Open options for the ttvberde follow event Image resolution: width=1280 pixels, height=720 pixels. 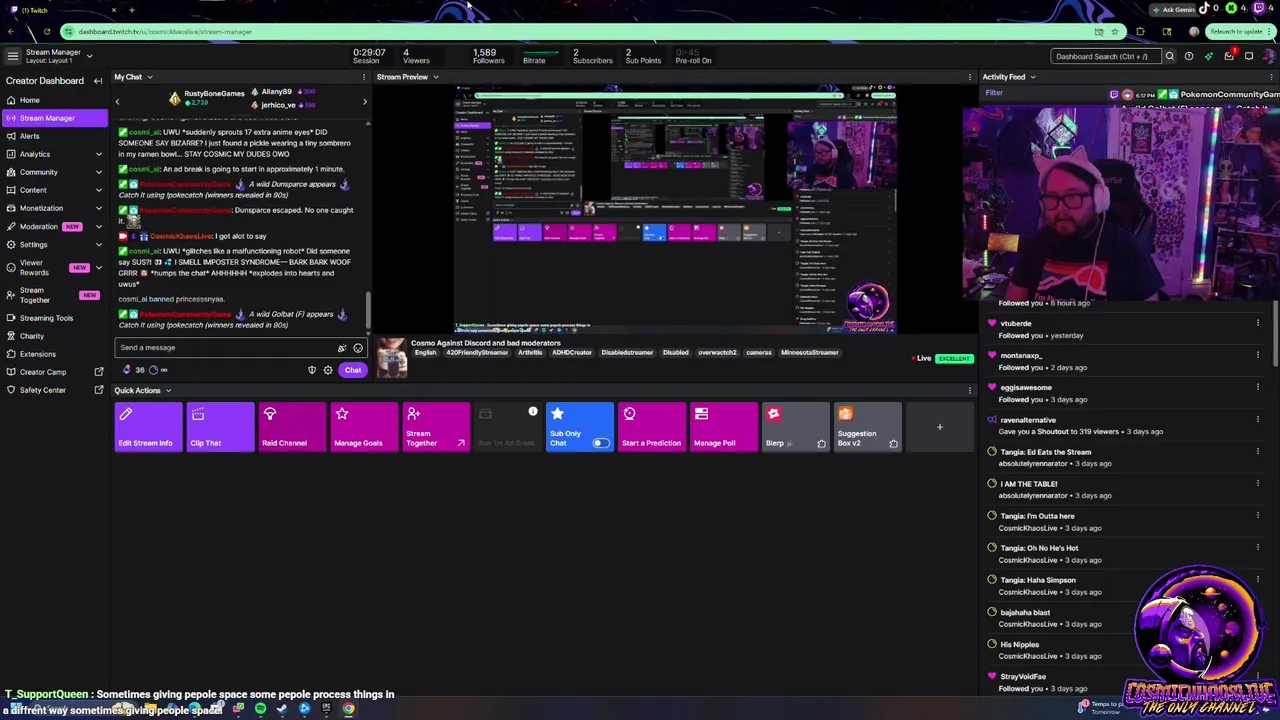[x=1258, y=323]
